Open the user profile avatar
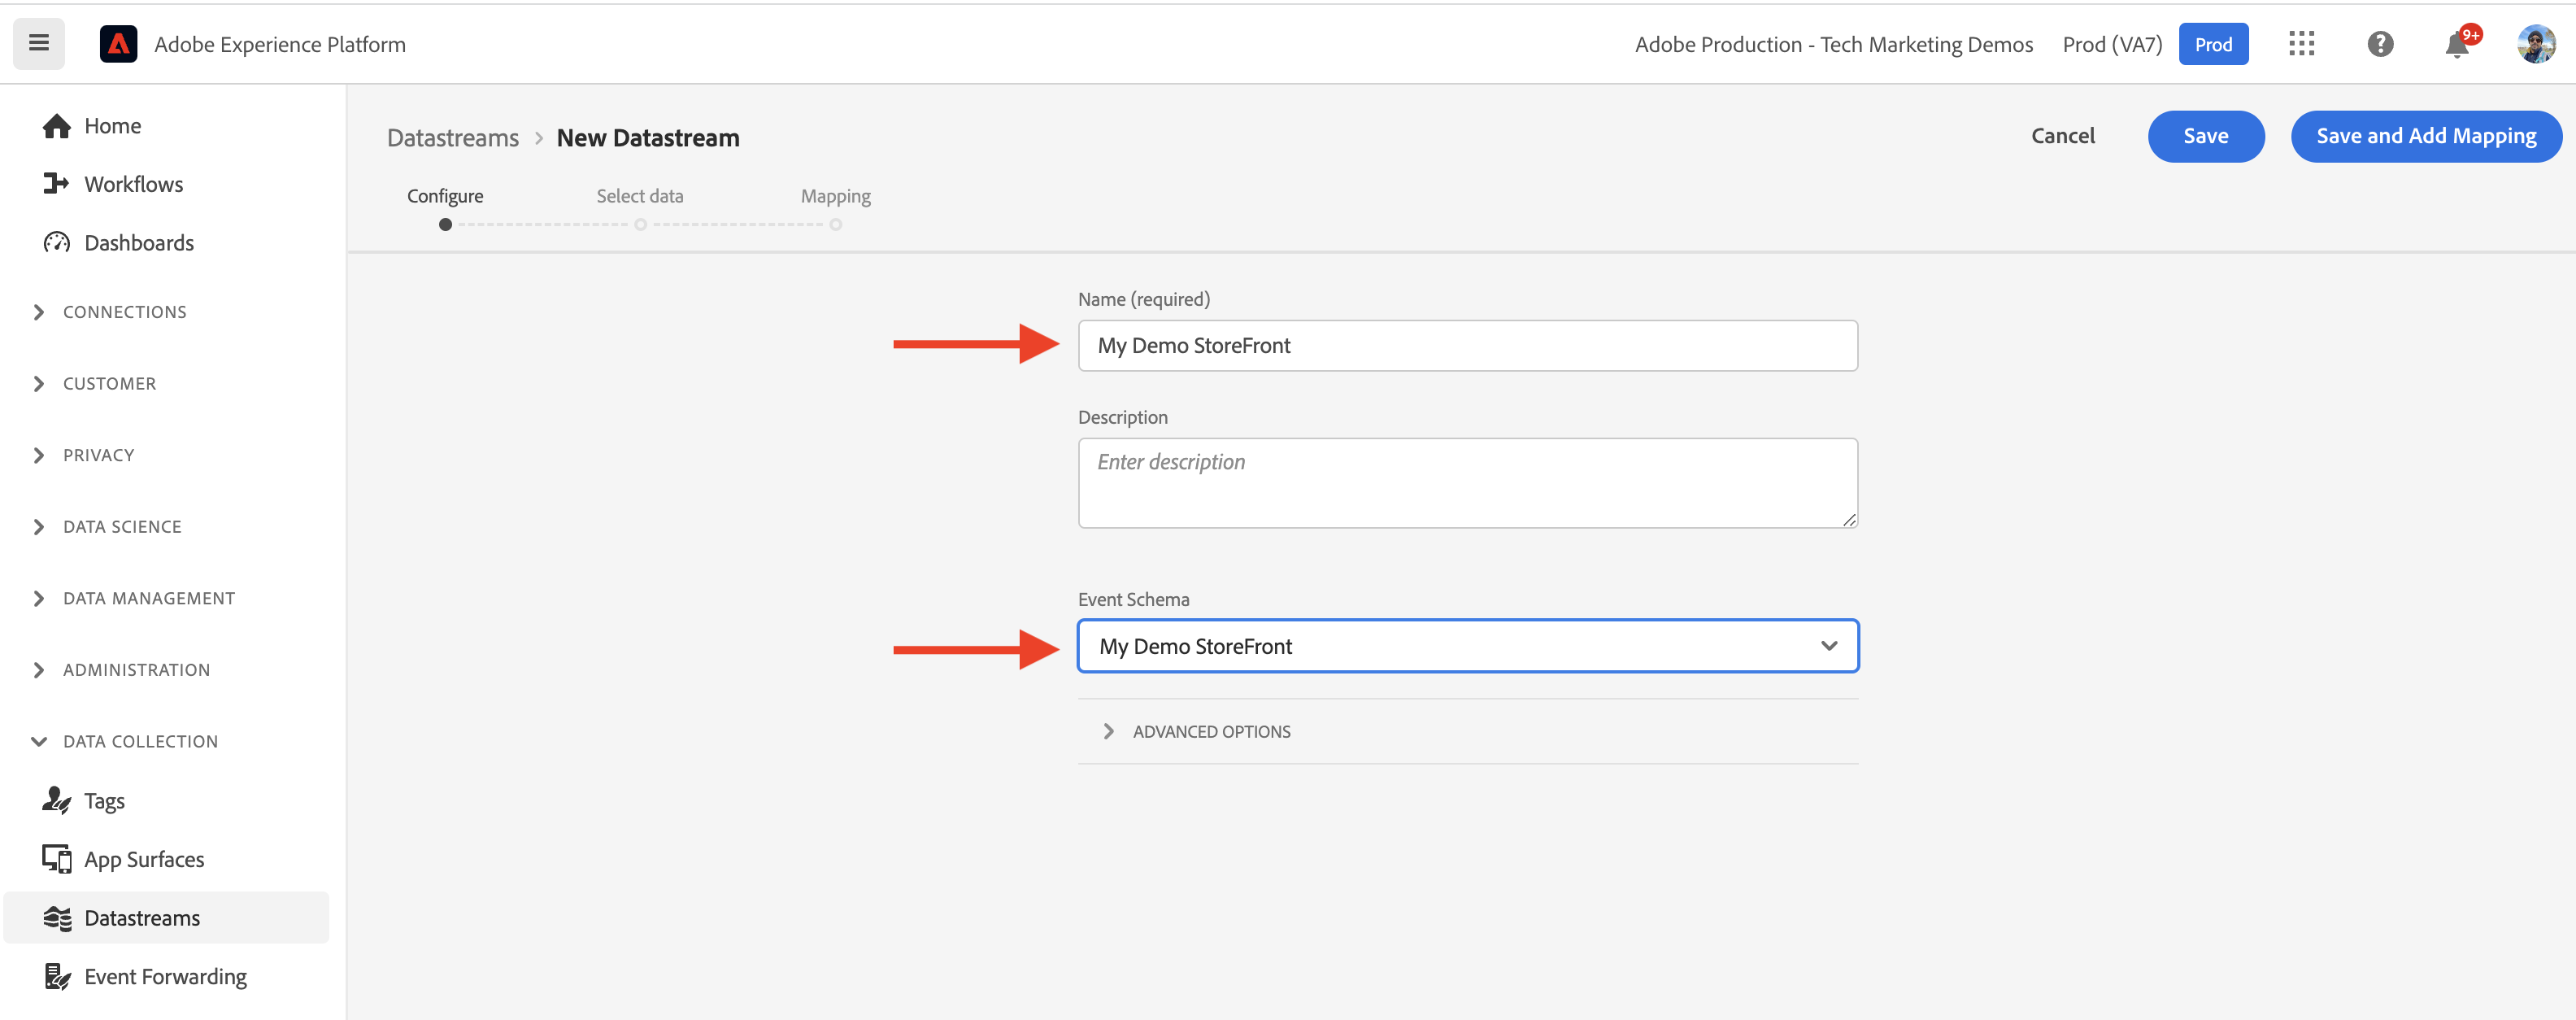 click(2535, 44)
